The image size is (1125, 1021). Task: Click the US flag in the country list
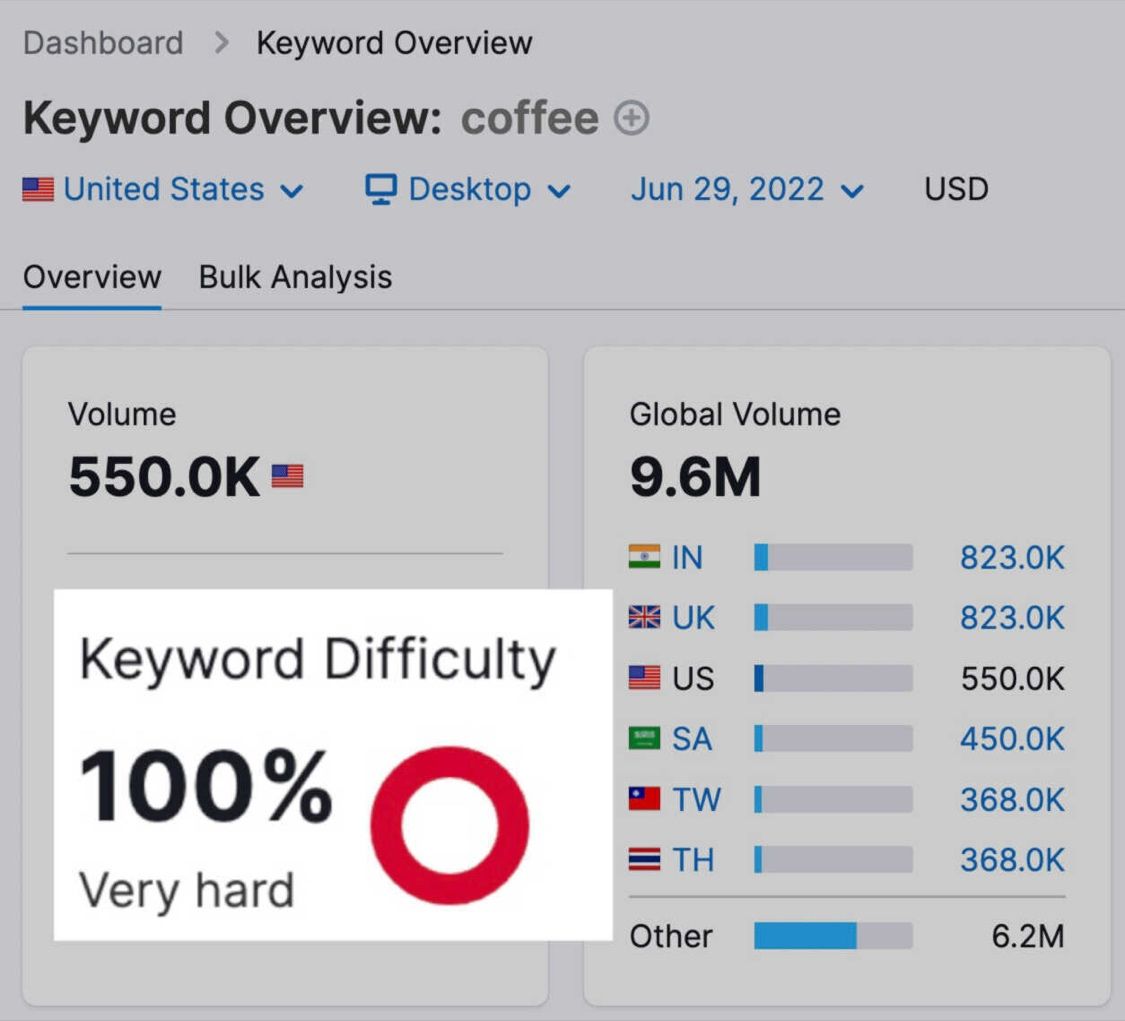645,678
